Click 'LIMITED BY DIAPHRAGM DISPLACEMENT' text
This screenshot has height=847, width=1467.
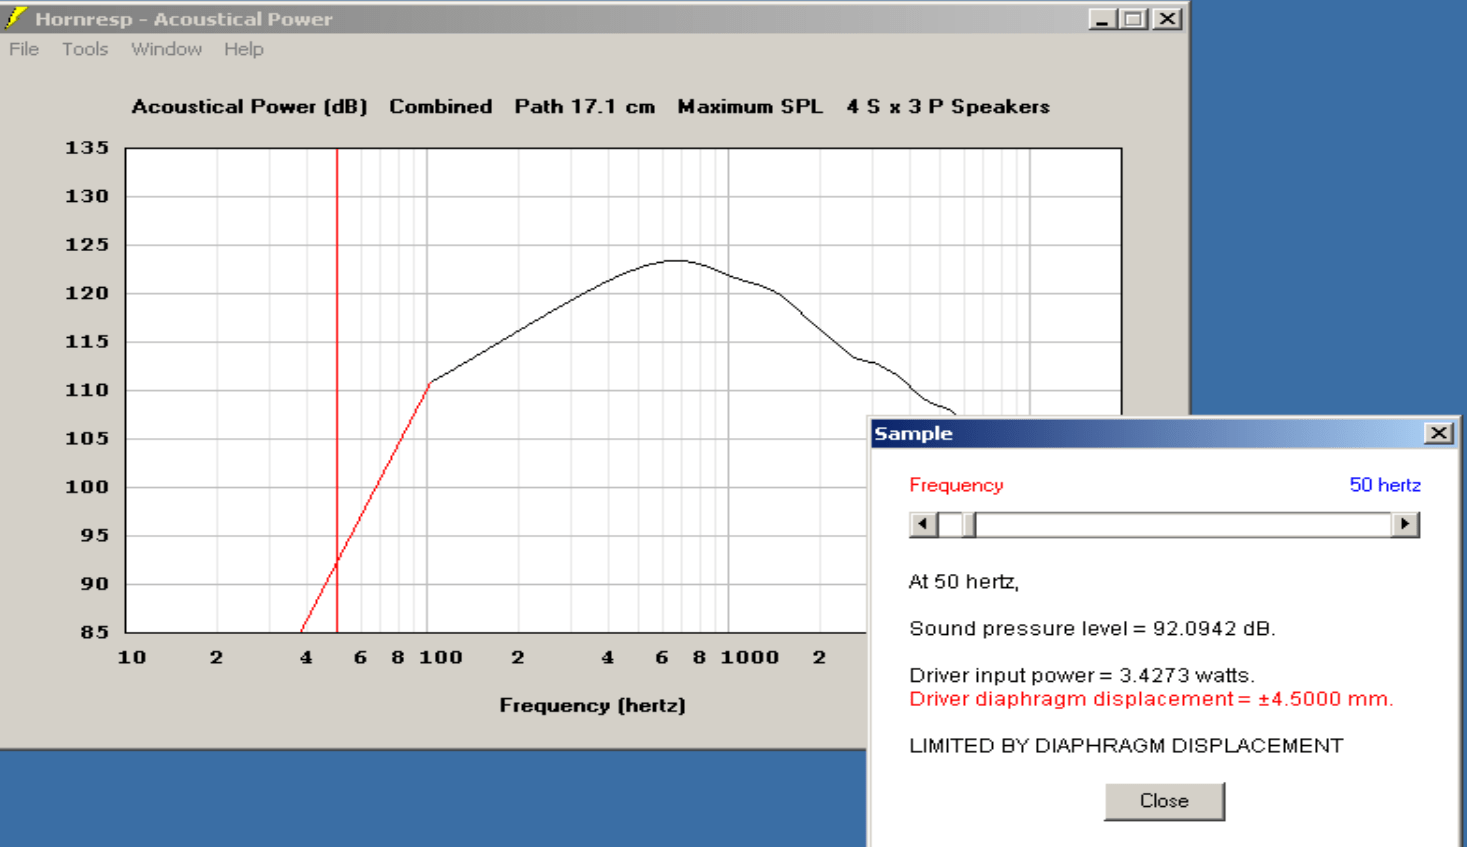[1126, 746]
